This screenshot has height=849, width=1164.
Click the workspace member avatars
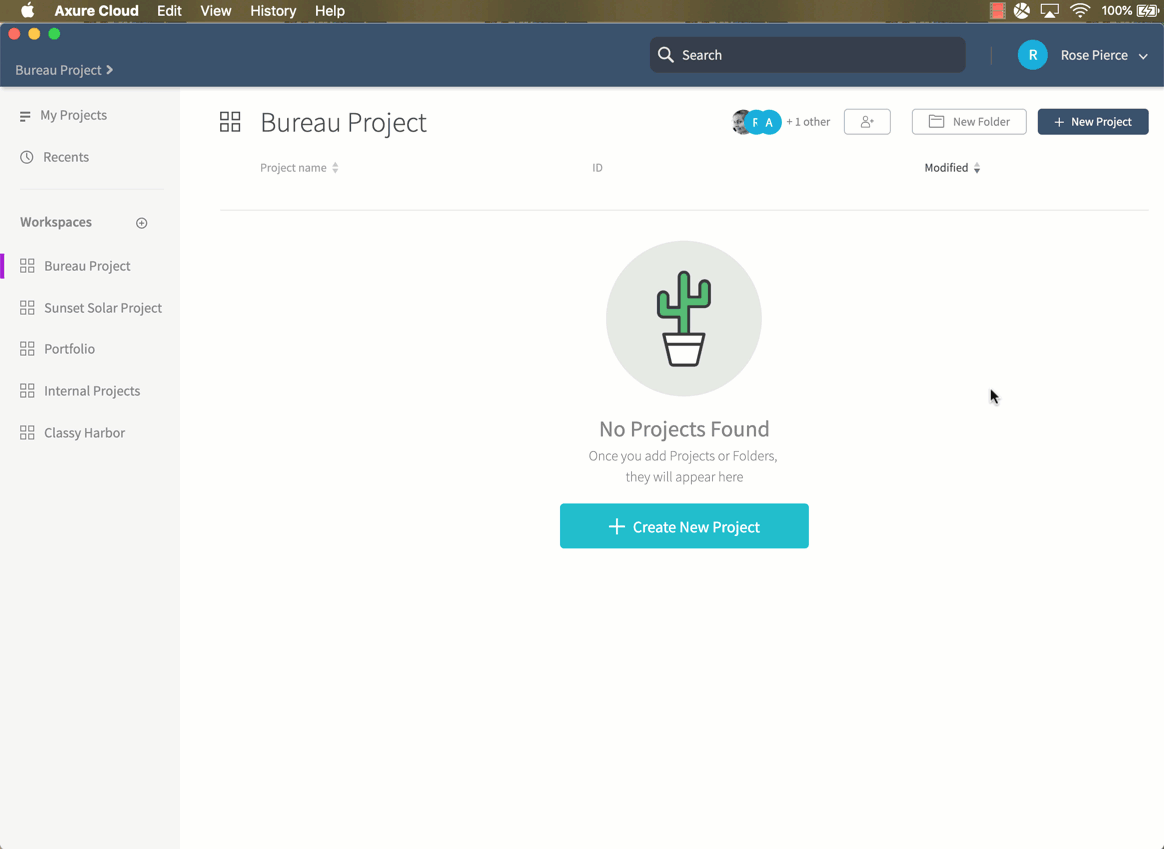[x=756, y=122]
